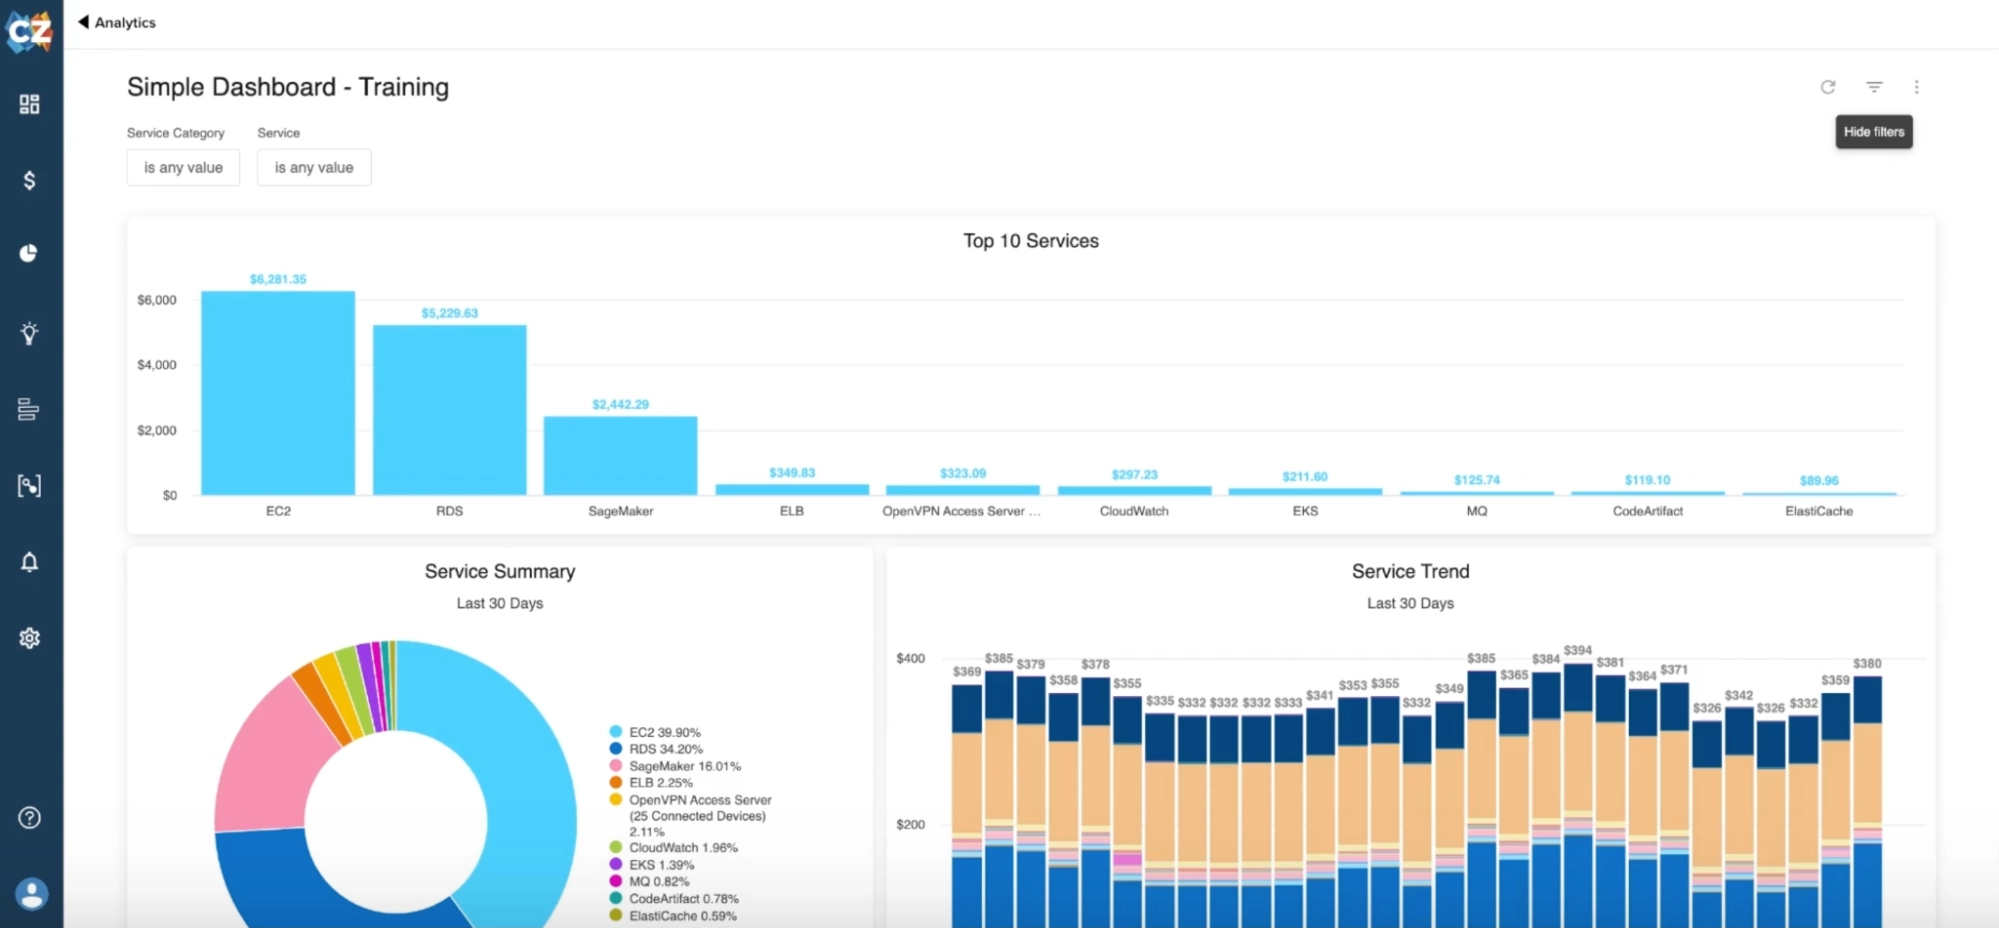Click the Service Trend bar labeled $394
This screenshot has width=1999, height=929.
pos(1578,795)
